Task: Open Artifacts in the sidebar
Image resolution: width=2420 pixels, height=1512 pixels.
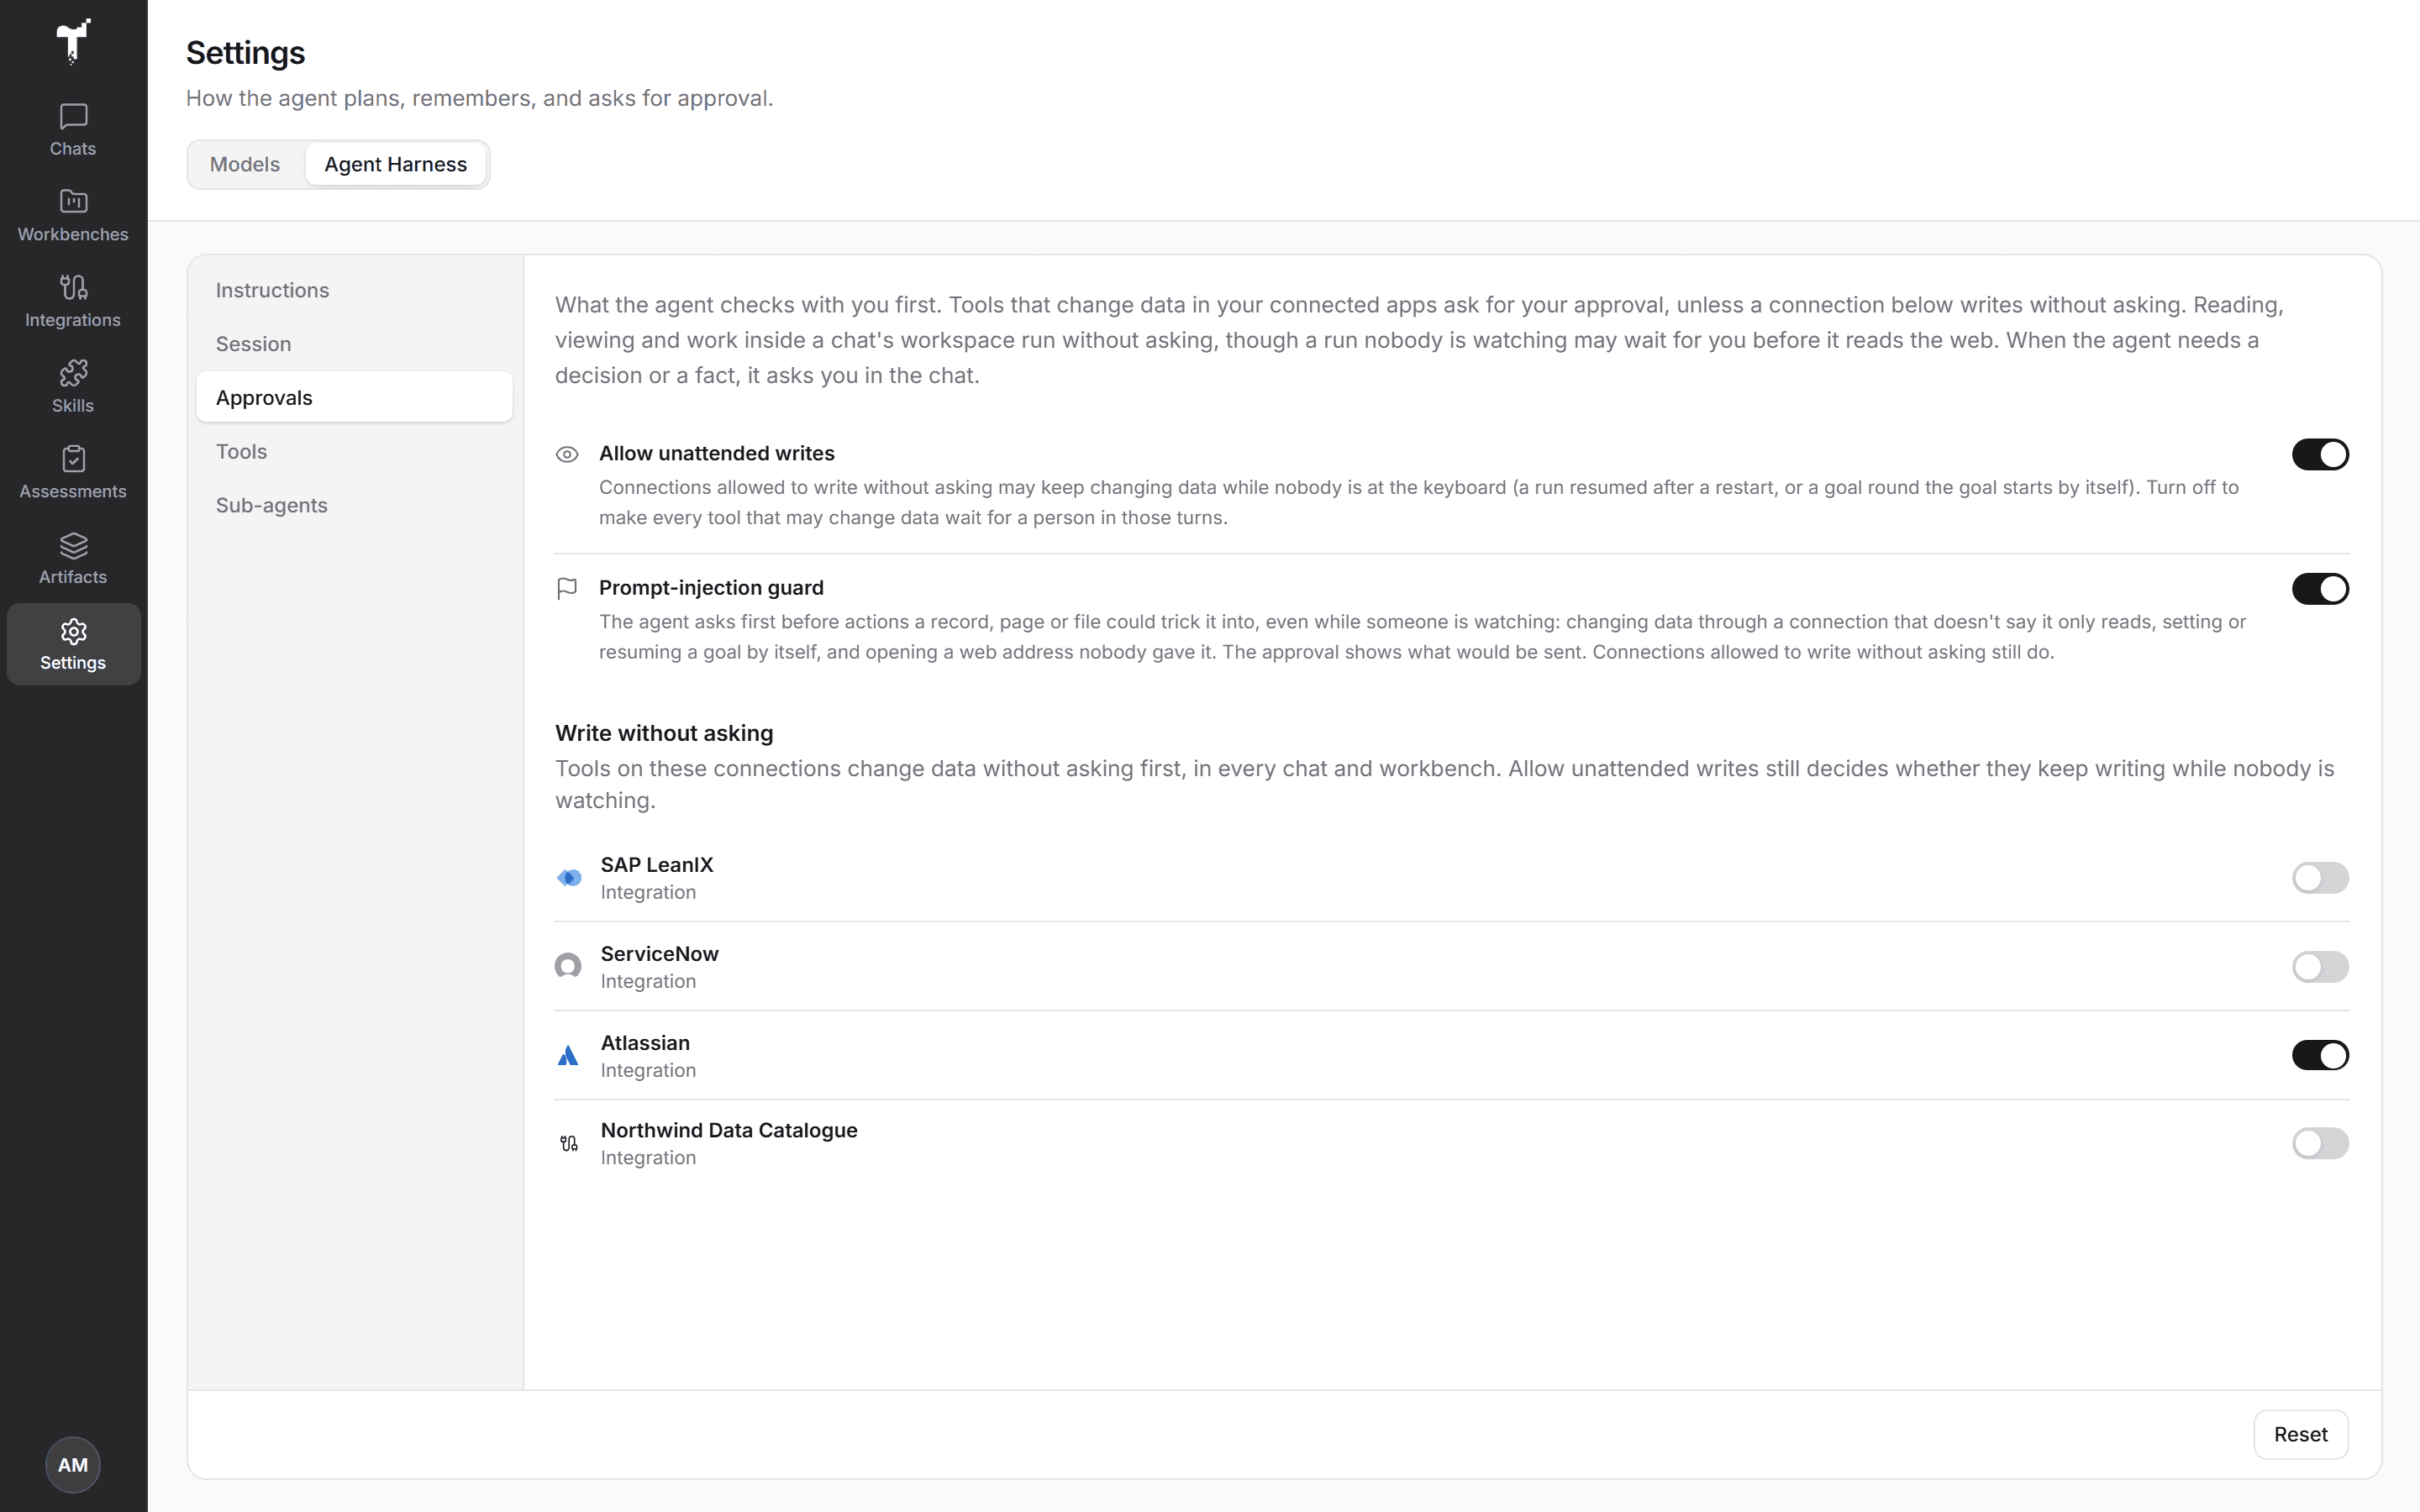Action: 73,559
